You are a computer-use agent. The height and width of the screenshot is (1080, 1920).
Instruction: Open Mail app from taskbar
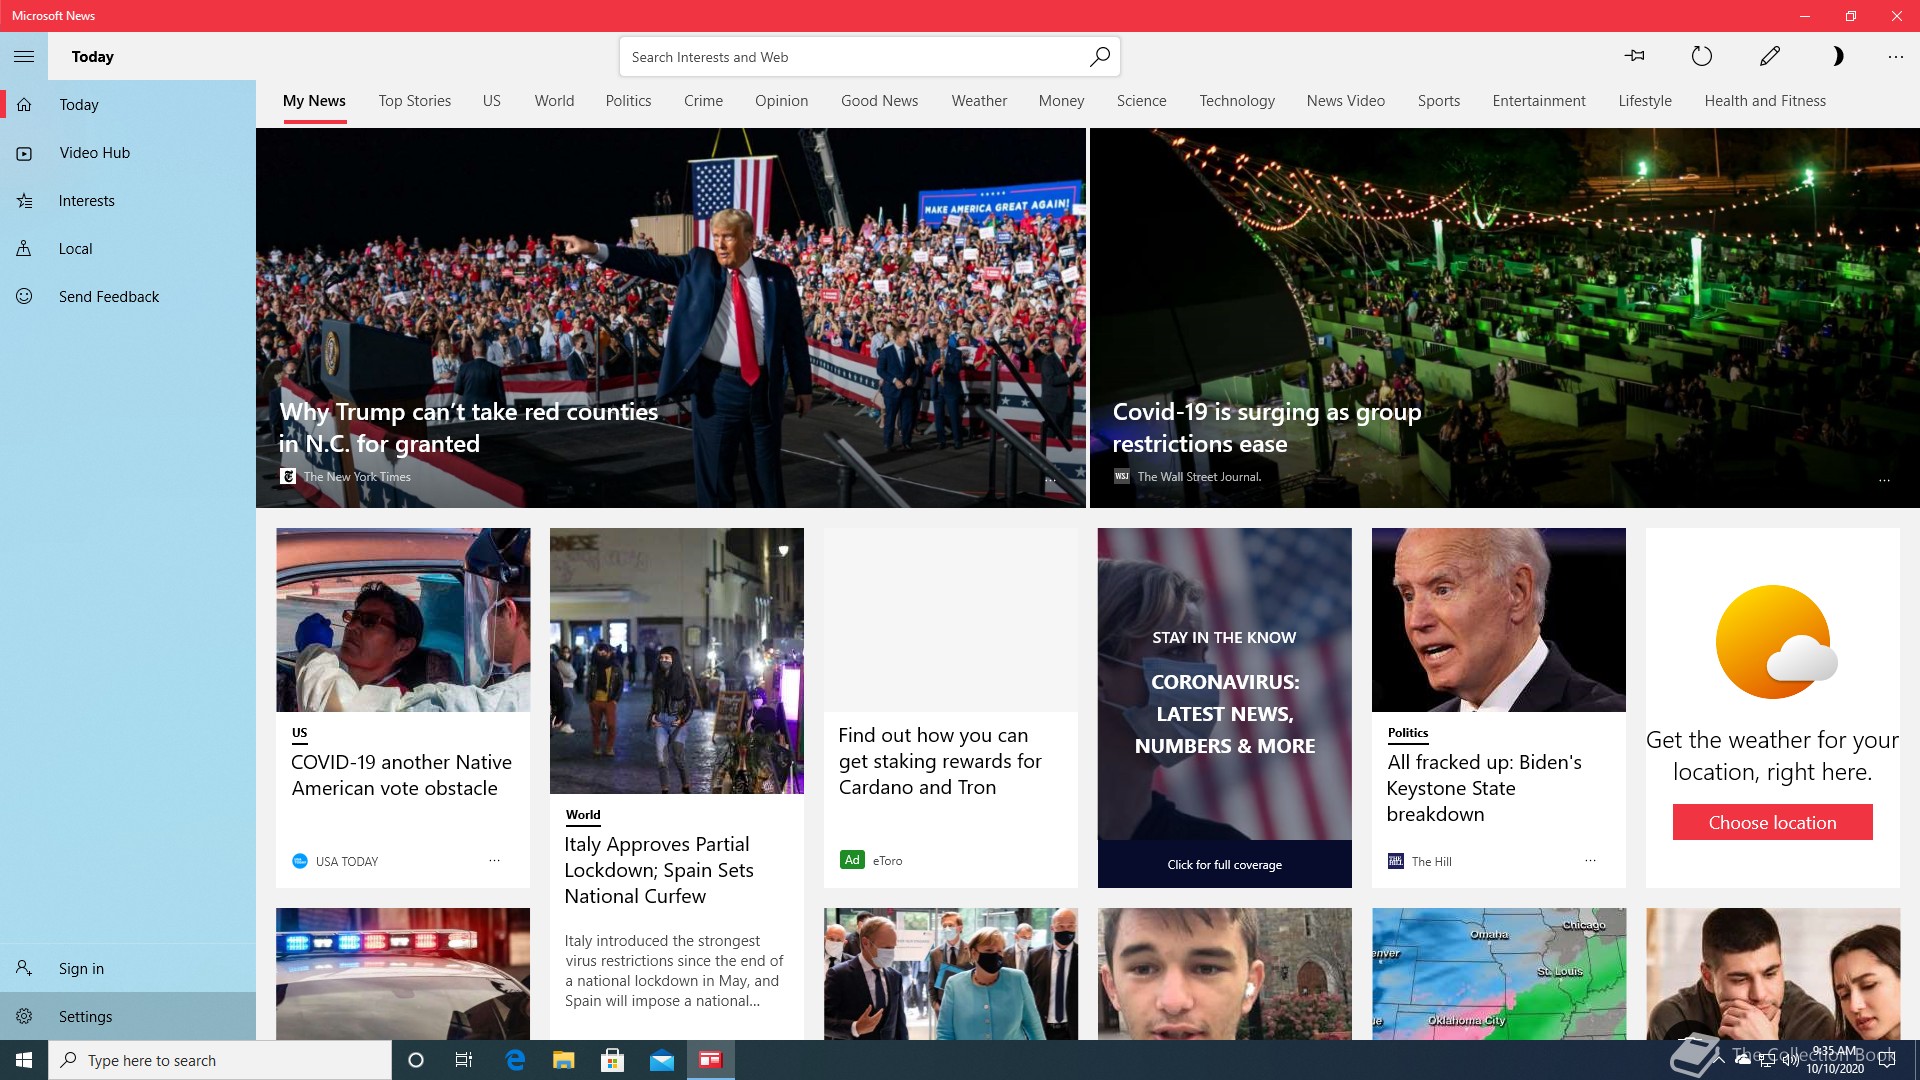tap(661, 1060)
